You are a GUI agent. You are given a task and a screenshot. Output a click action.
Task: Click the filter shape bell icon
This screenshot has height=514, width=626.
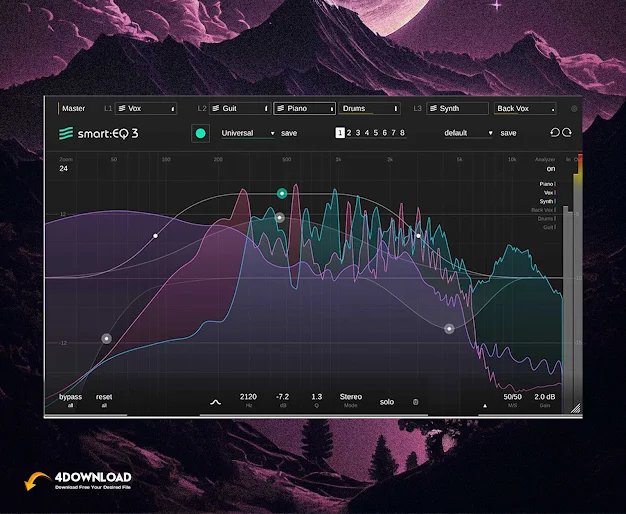[216, 402]
